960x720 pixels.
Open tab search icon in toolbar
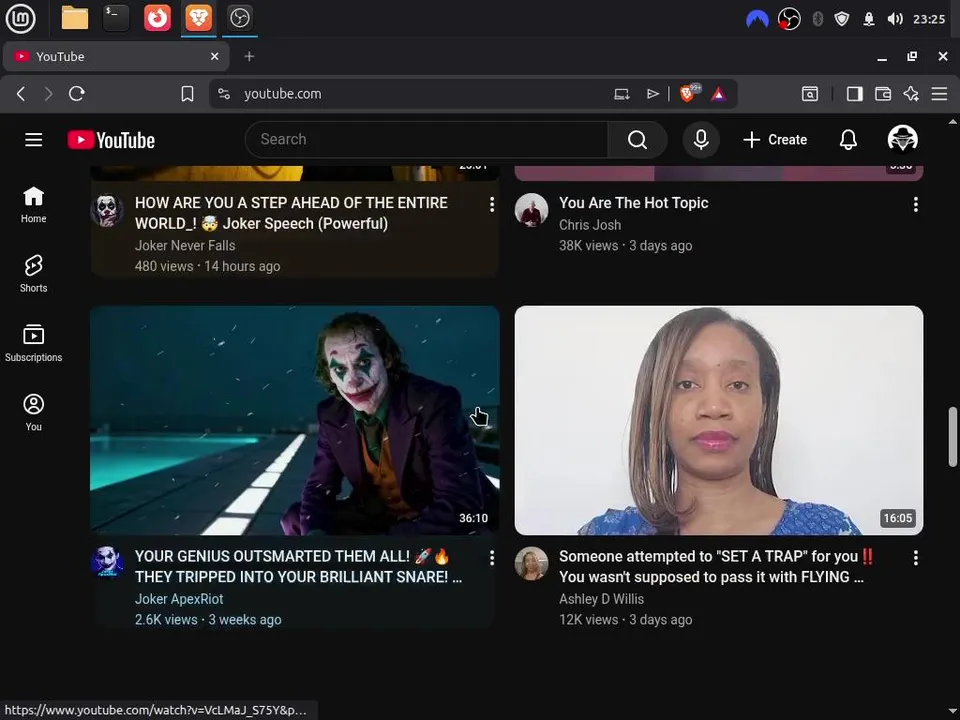tap(809, 94)
